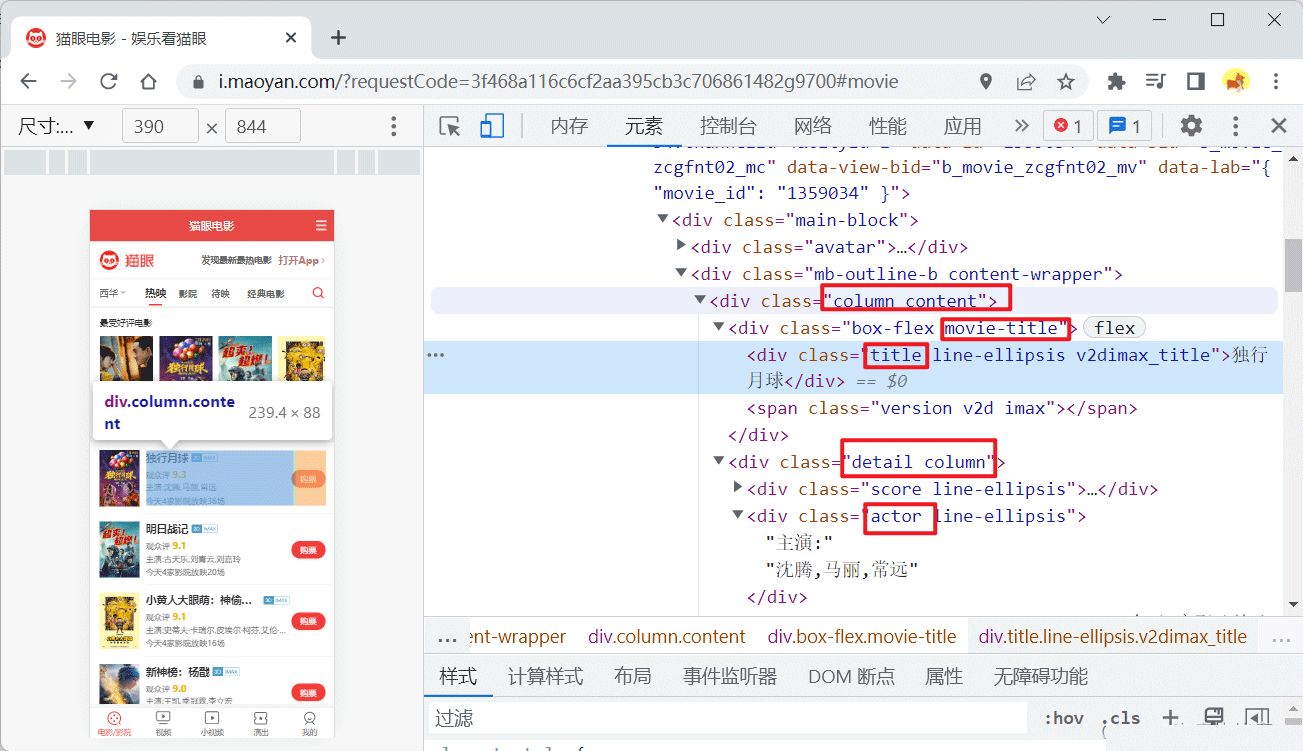Switch to the 控制台 tab
This screenshot has height=751, width=1303.
pyautogui.click(x=728, y=126)
